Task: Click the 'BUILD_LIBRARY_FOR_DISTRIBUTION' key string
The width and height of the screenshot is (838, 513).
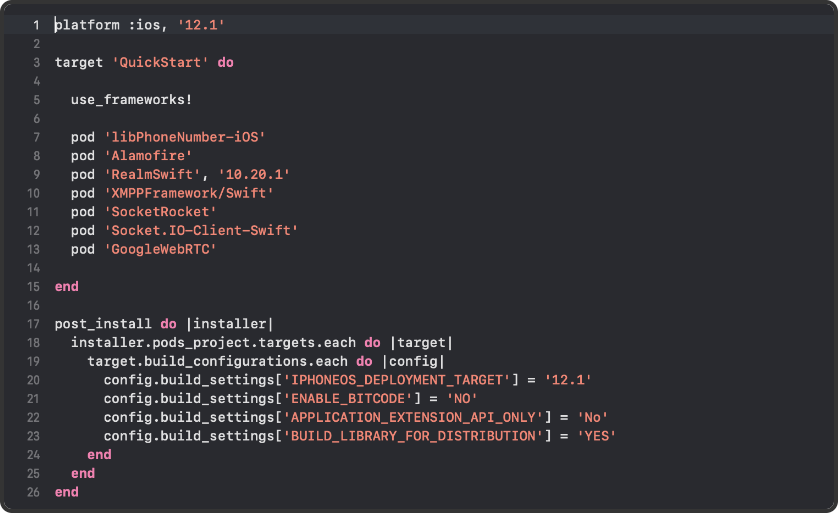Action: tap(412, 436)
